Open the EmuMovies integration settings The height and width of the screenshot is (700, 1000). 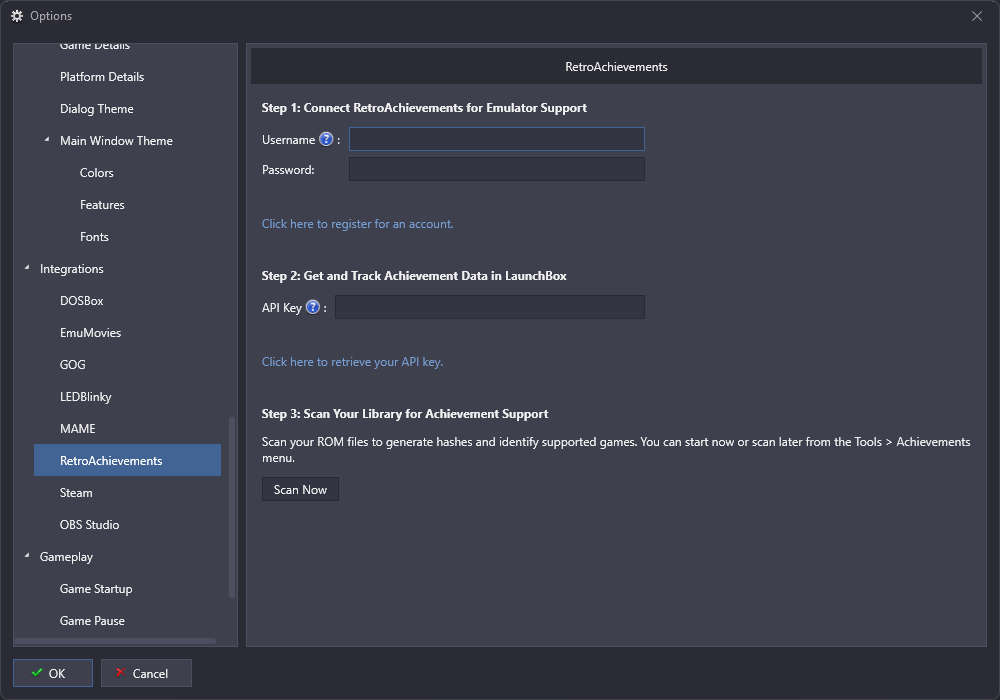91,333
